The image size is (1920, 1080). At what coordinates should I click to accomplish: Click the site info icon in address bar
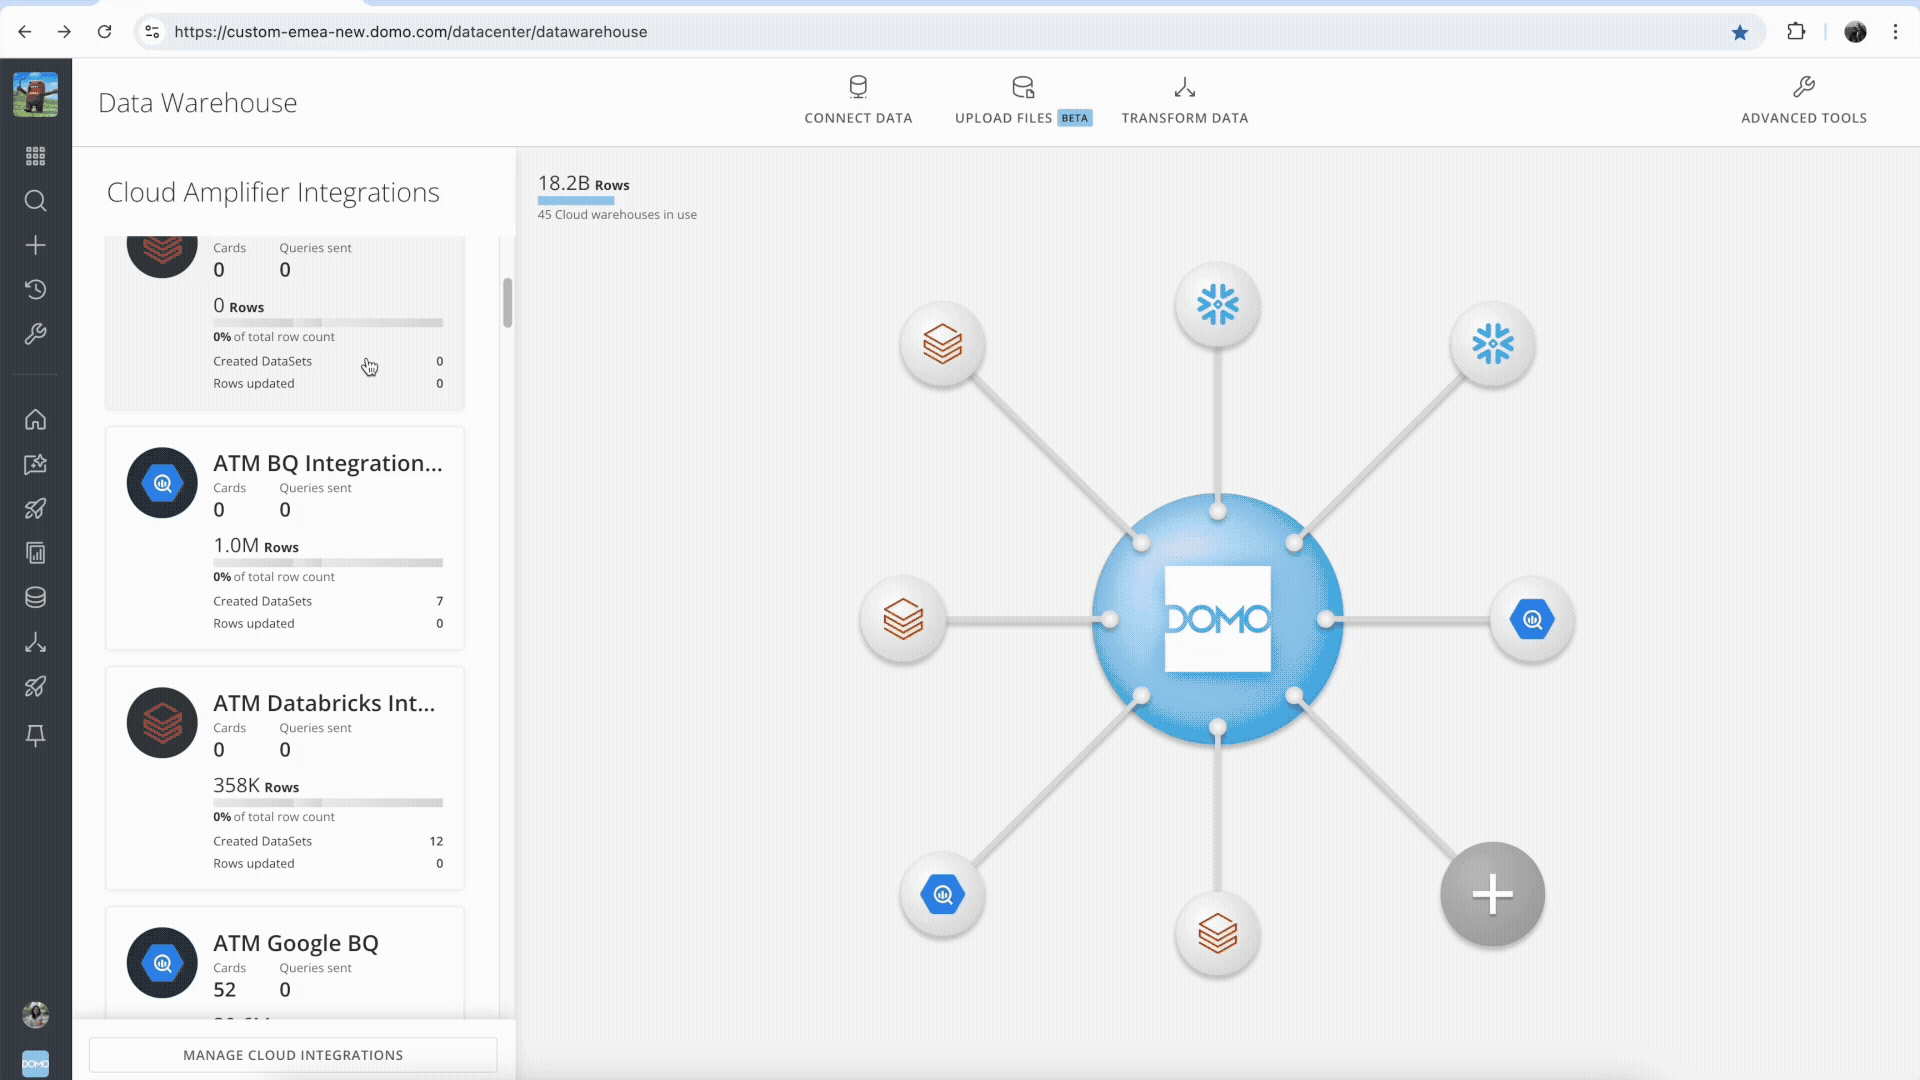(152, 32)
